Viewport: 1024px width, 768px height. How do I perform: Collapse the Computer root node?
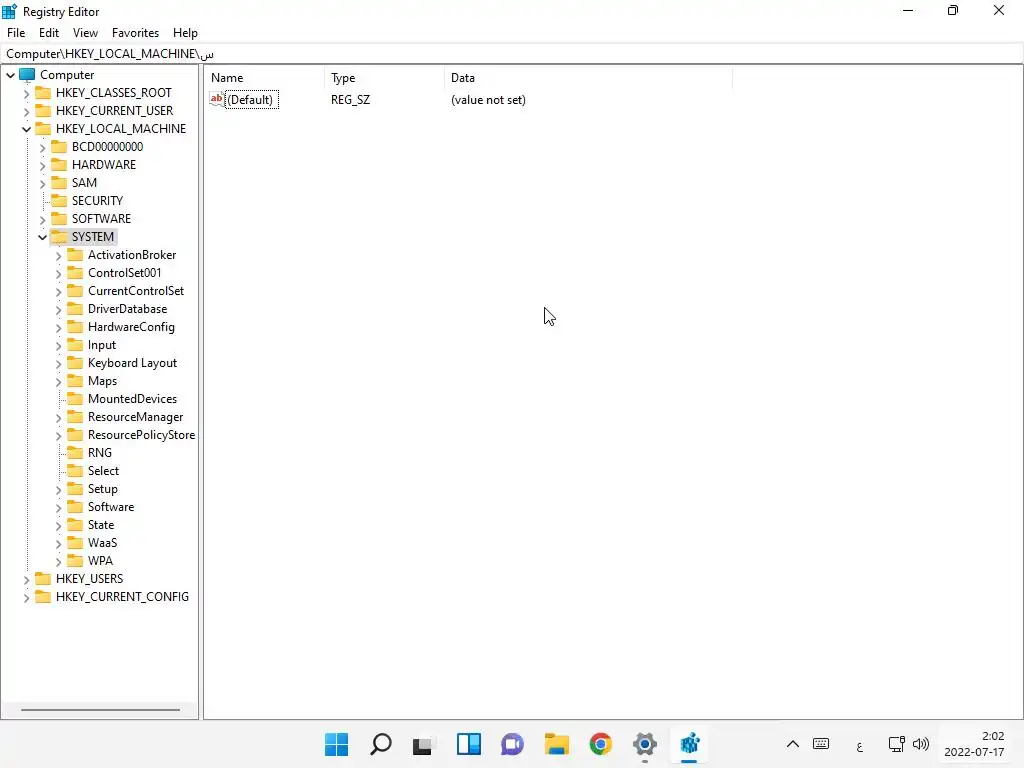pyautogui.click(x=10, y=75)
